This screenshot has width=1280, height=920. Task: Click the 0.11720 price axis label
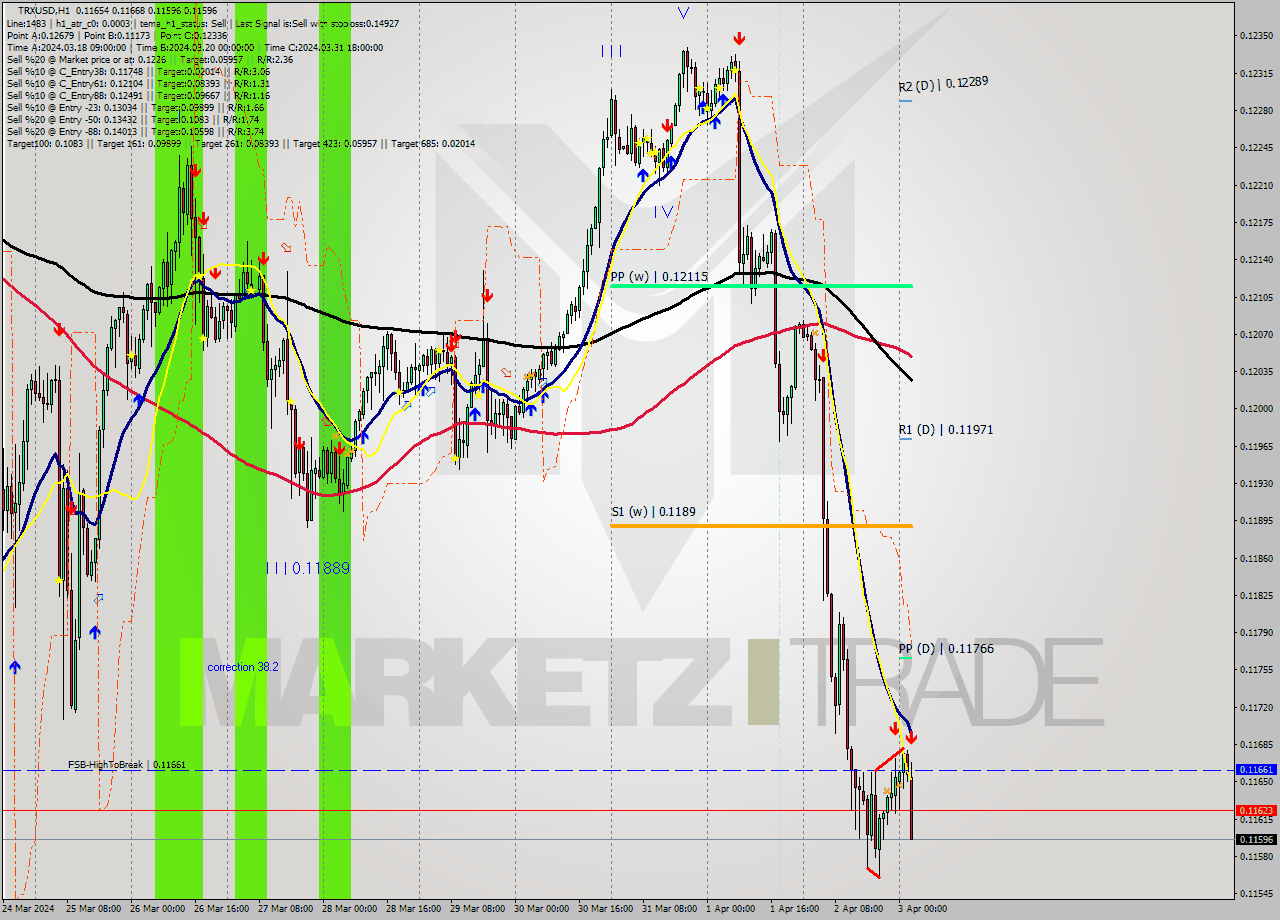[1257, 708]
